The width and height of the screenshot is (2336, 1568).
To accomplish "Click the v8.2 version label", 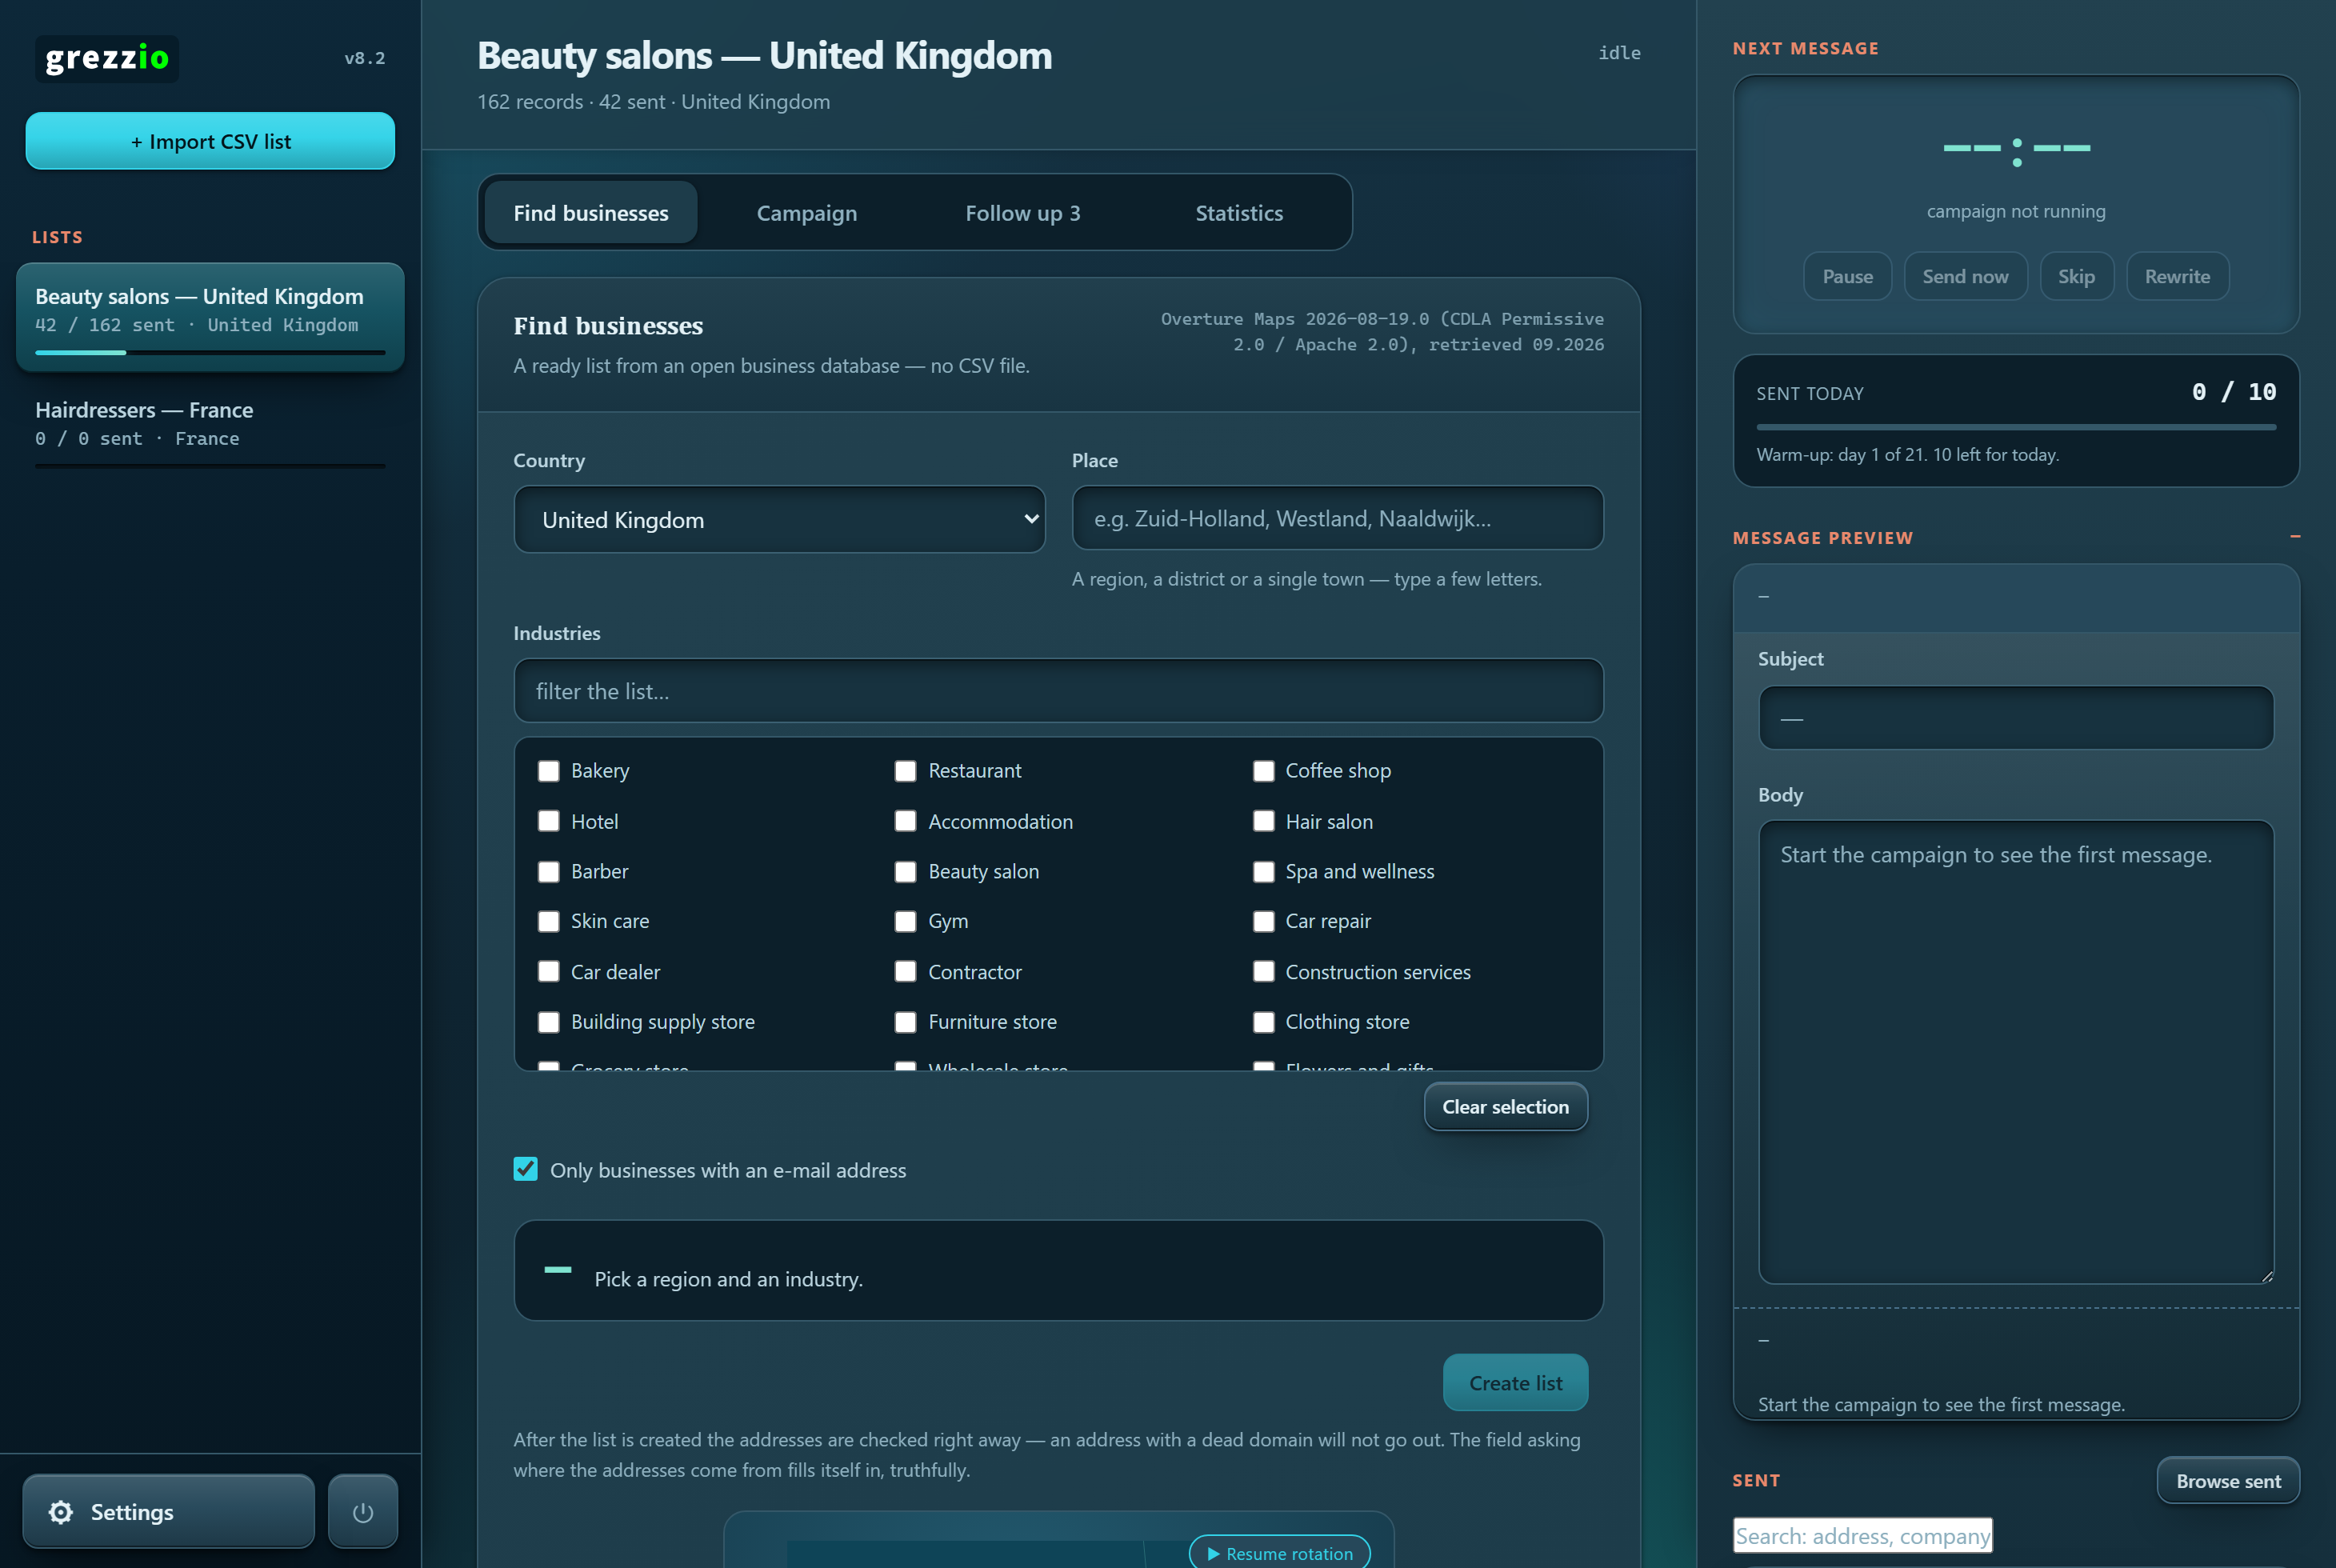I will (x=364, y=58).
